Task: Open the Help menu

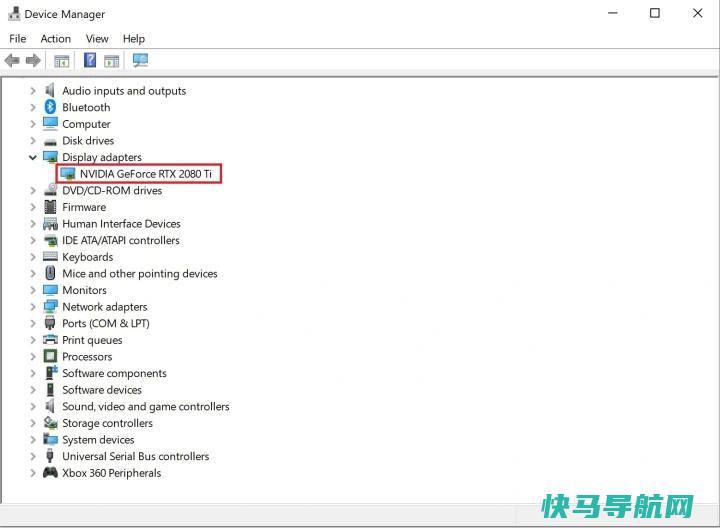Action: click(134, 39)
